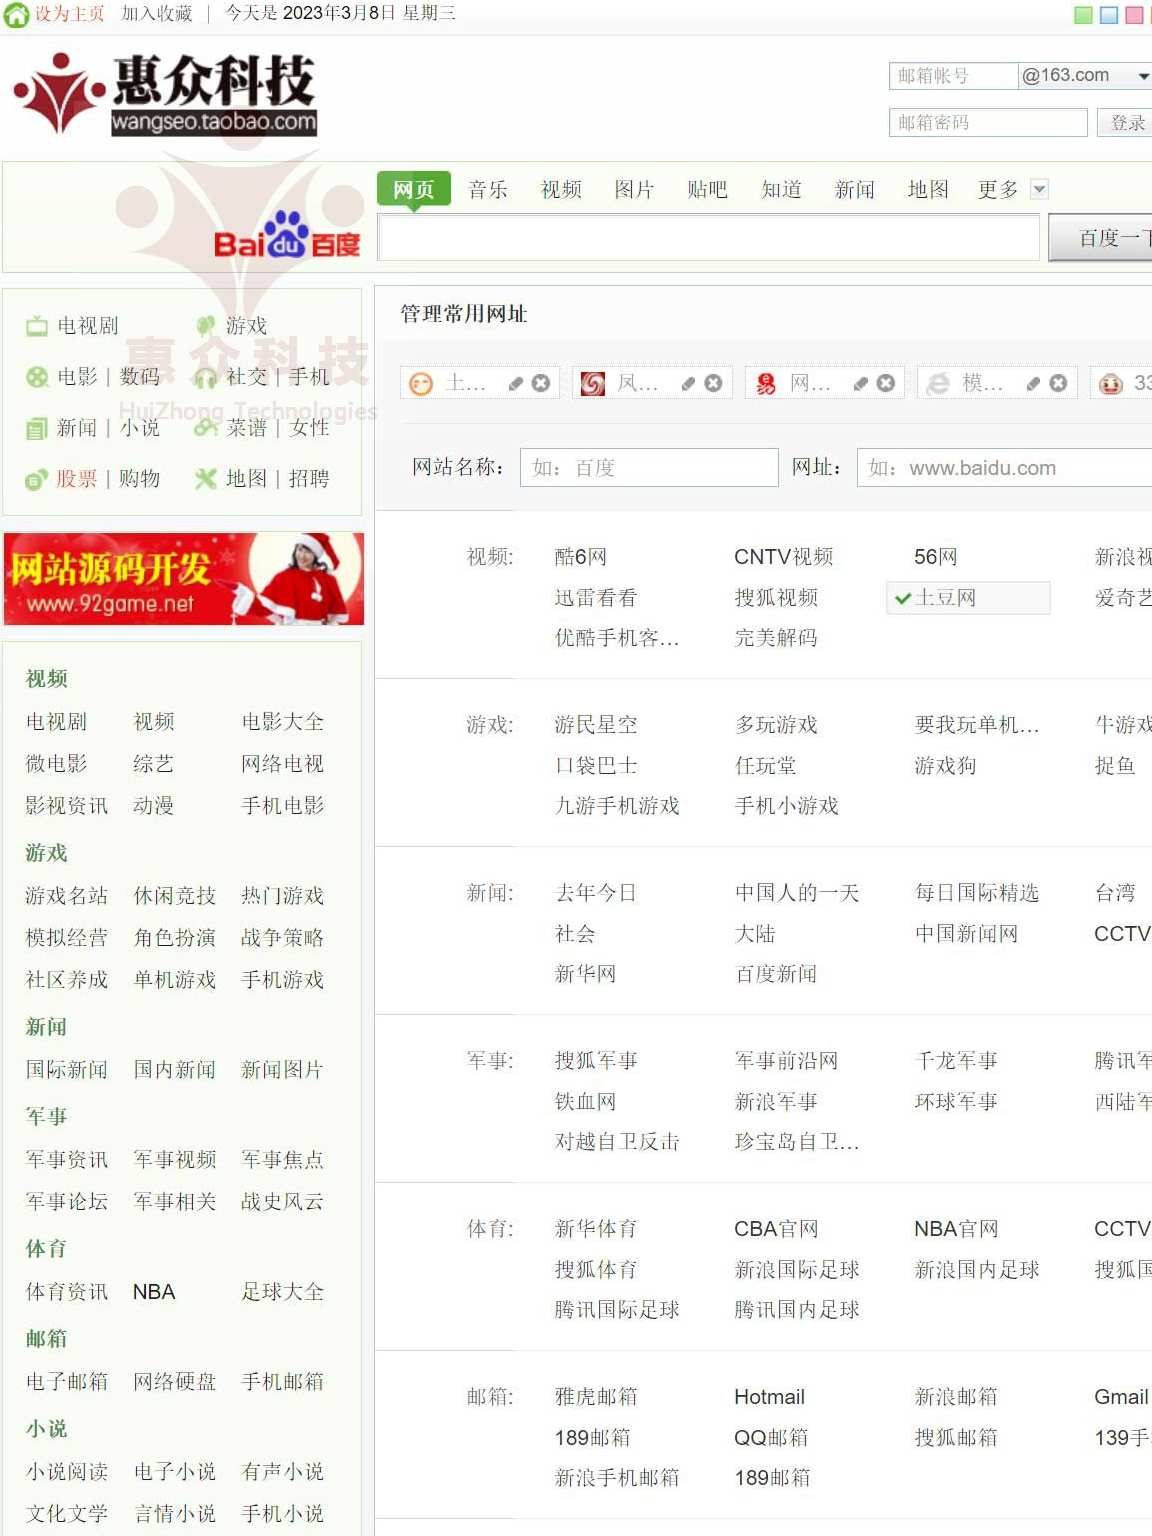
Task: Focus the 邮箱密码 input field
Action: tap(988, 123)
